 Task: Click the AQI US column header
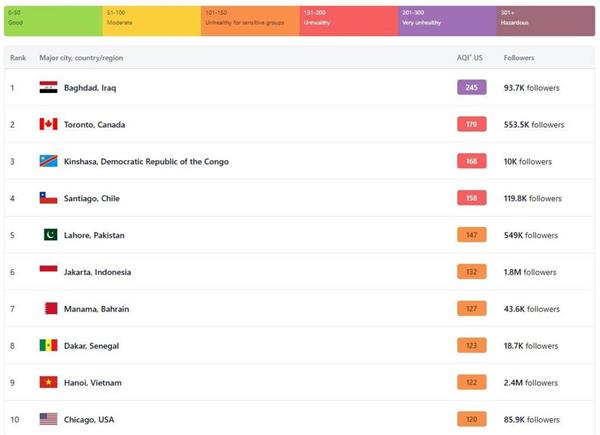coord(470,58)
